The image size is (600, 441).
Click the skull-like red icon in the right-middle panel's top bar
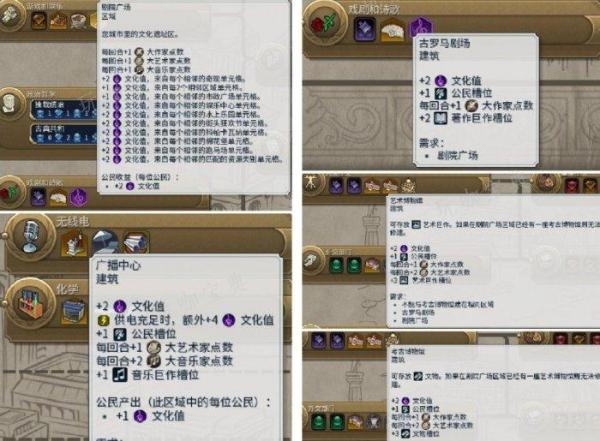tap(572, 185)
